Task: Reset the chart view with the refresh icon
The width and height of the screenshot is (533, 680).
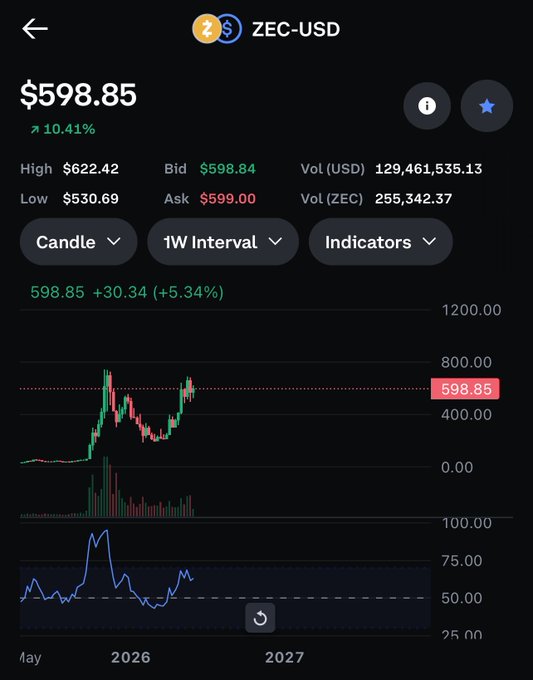Action: [x=260, y=618]
